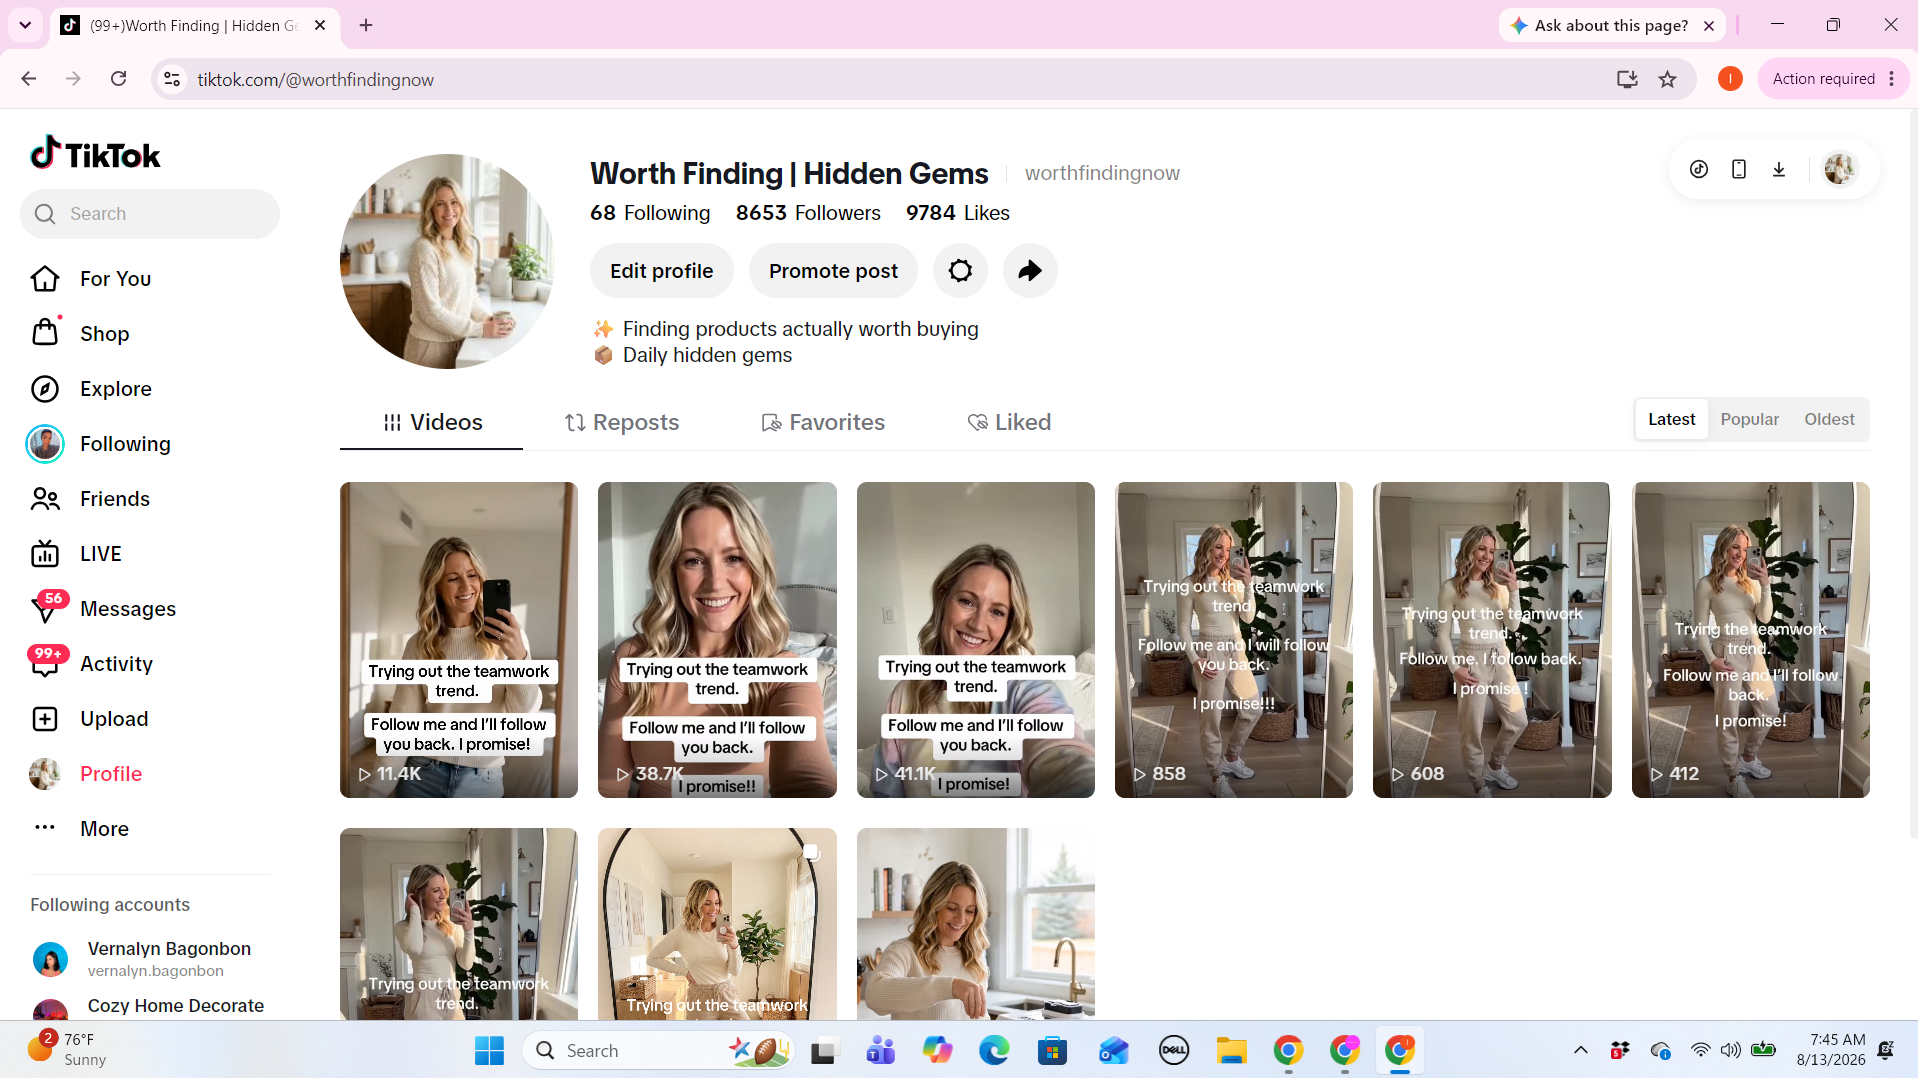
Task: Switch to the Liked tab
Action: (1009, 422)
